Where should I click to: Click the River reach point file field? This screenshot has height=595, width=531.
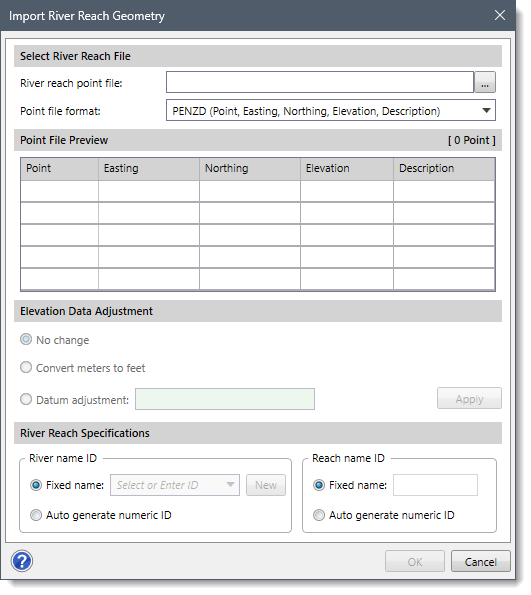[320, 82]
